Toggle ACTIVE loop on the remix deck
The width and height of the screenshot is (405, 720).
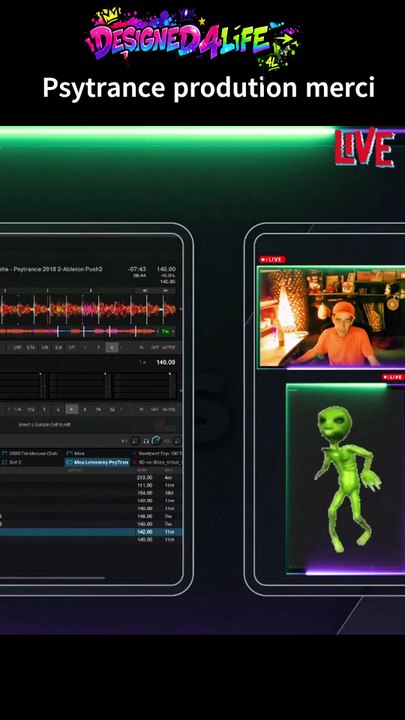click(169, 409)
